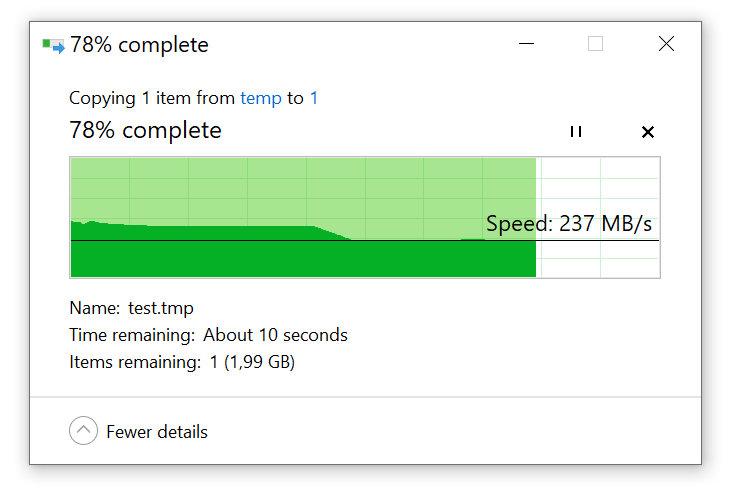This screenshot has width=736, height=501.
Task: Click the "Copying 1 item from" text
Action: pos(152,98)
